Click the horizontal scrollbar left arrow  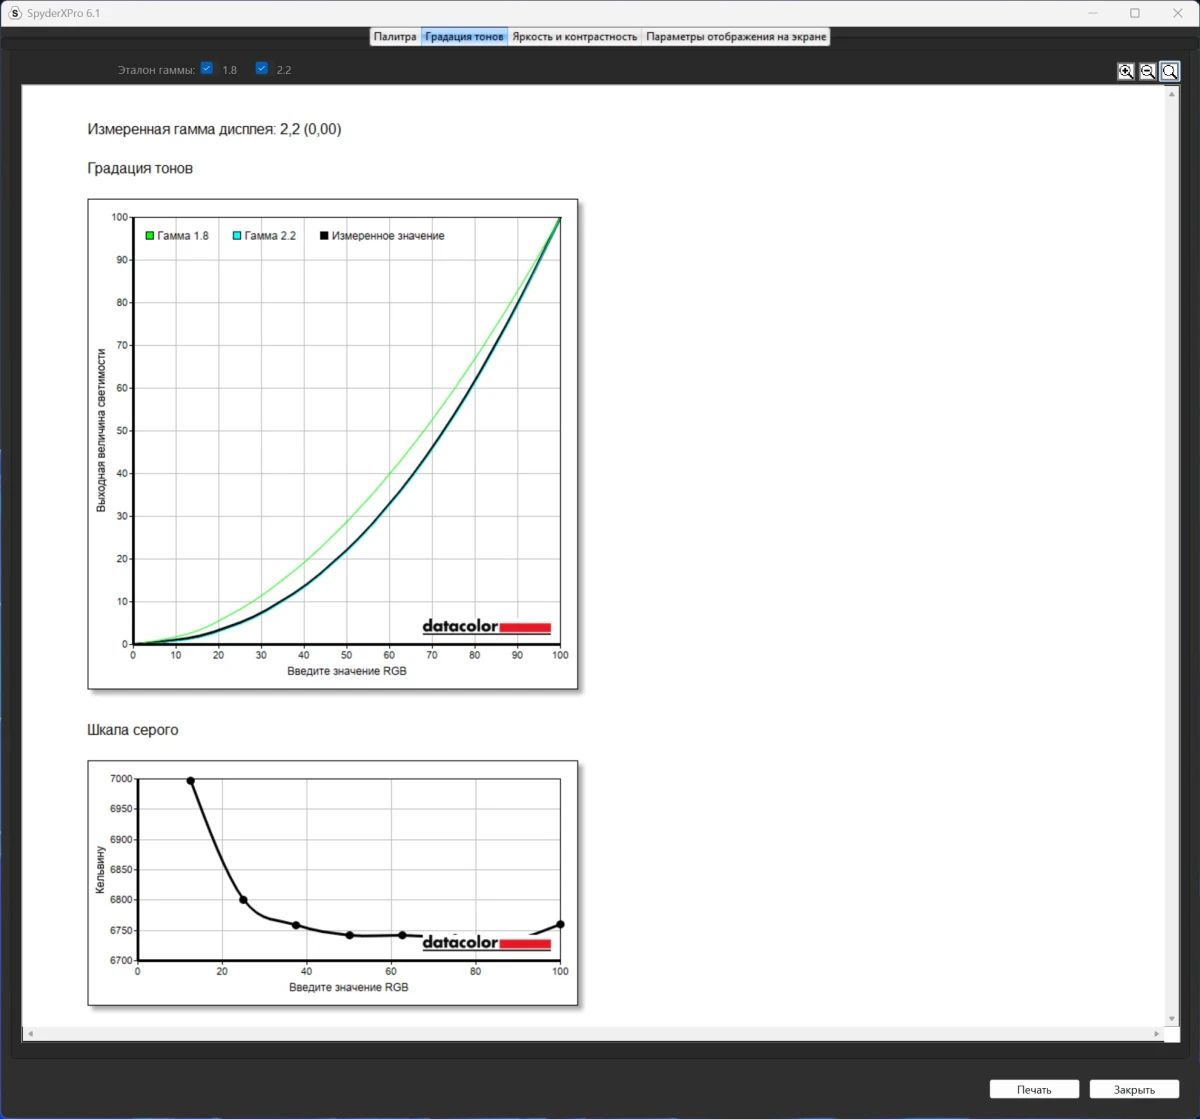coord(30,1033)
